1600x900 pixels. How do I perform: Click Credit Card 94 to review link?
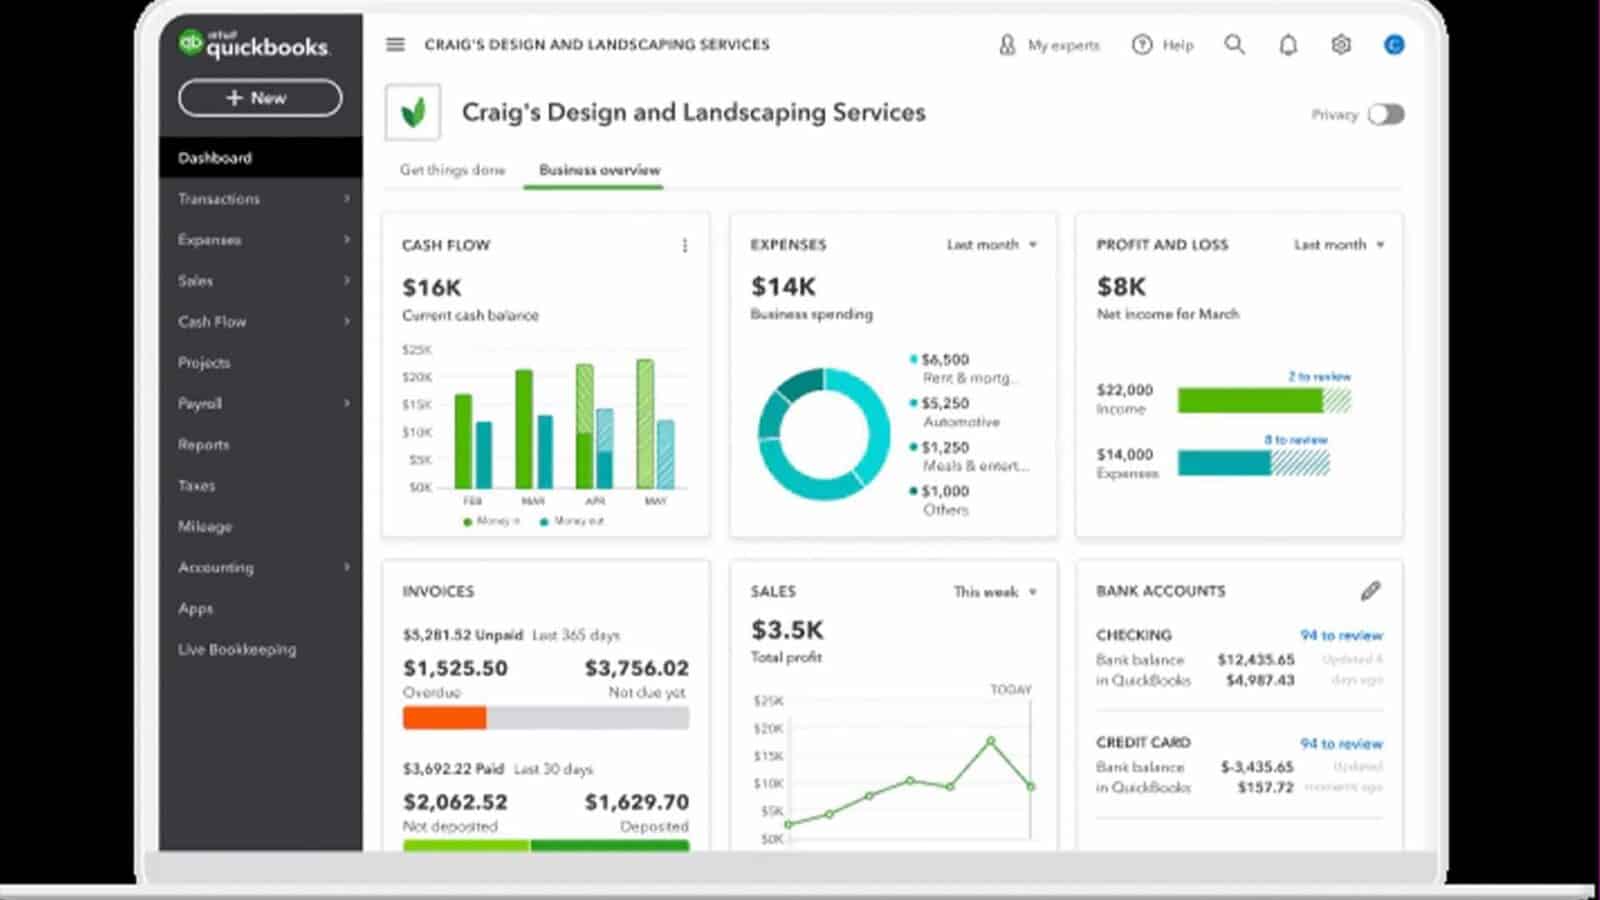(x=1341, y=744)
